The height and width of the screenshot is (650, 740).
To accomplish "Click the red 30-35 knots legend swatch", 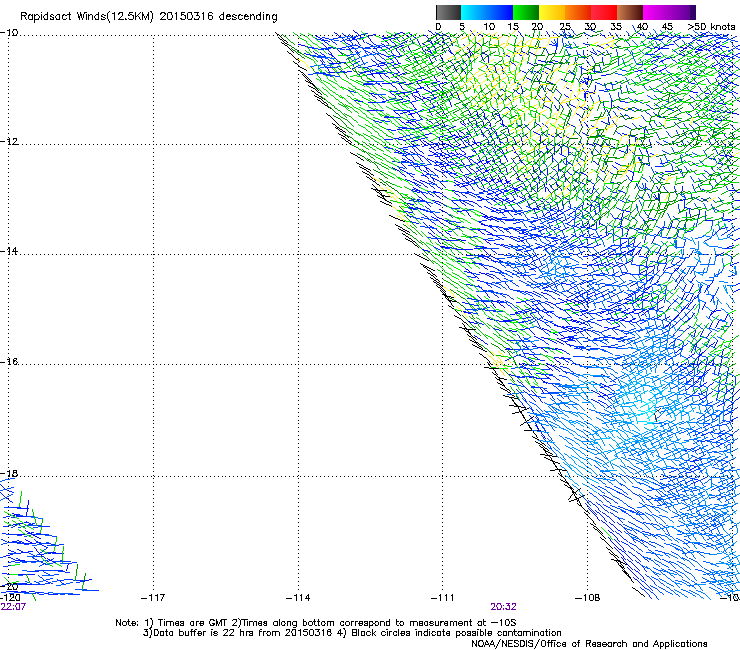I will pyautogui.click(x=604, y=12).
